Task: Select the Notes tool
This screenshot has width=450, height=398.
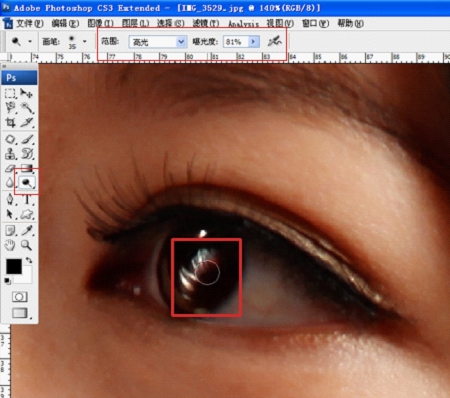Action: point(10,230)
